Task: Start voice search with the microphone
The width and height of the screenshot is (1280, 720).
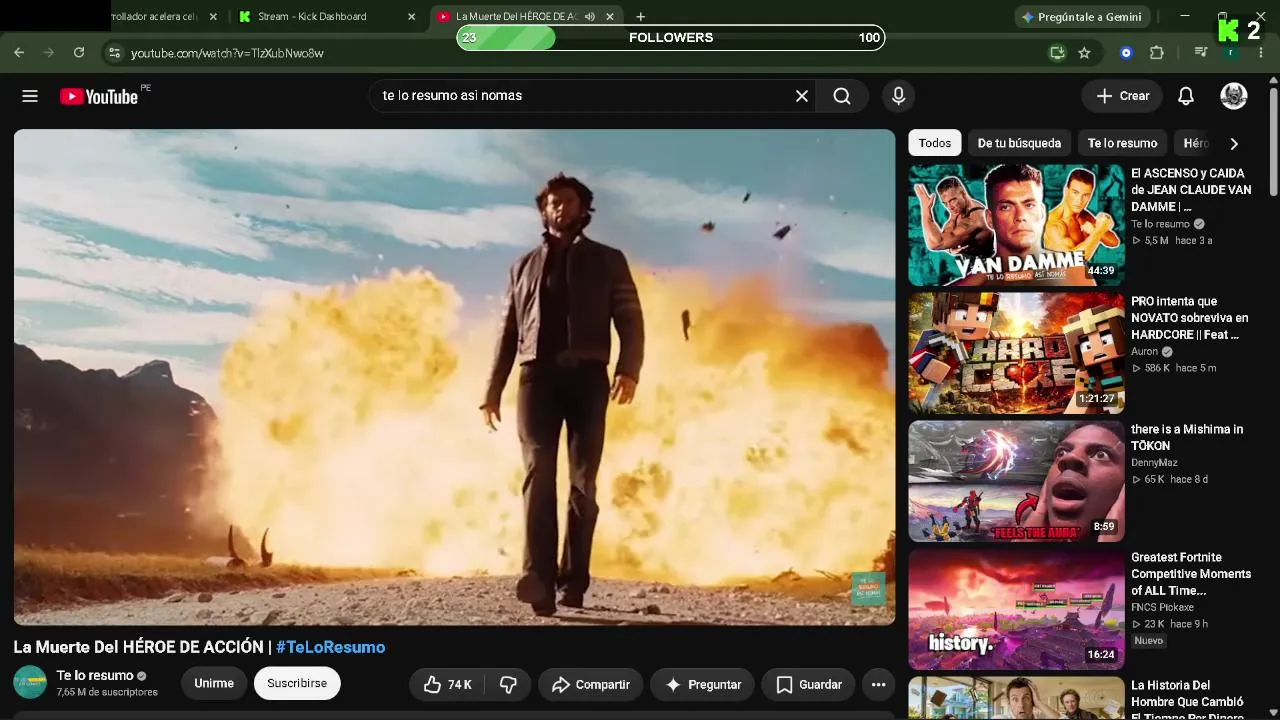Action: (x=899, y=96)
